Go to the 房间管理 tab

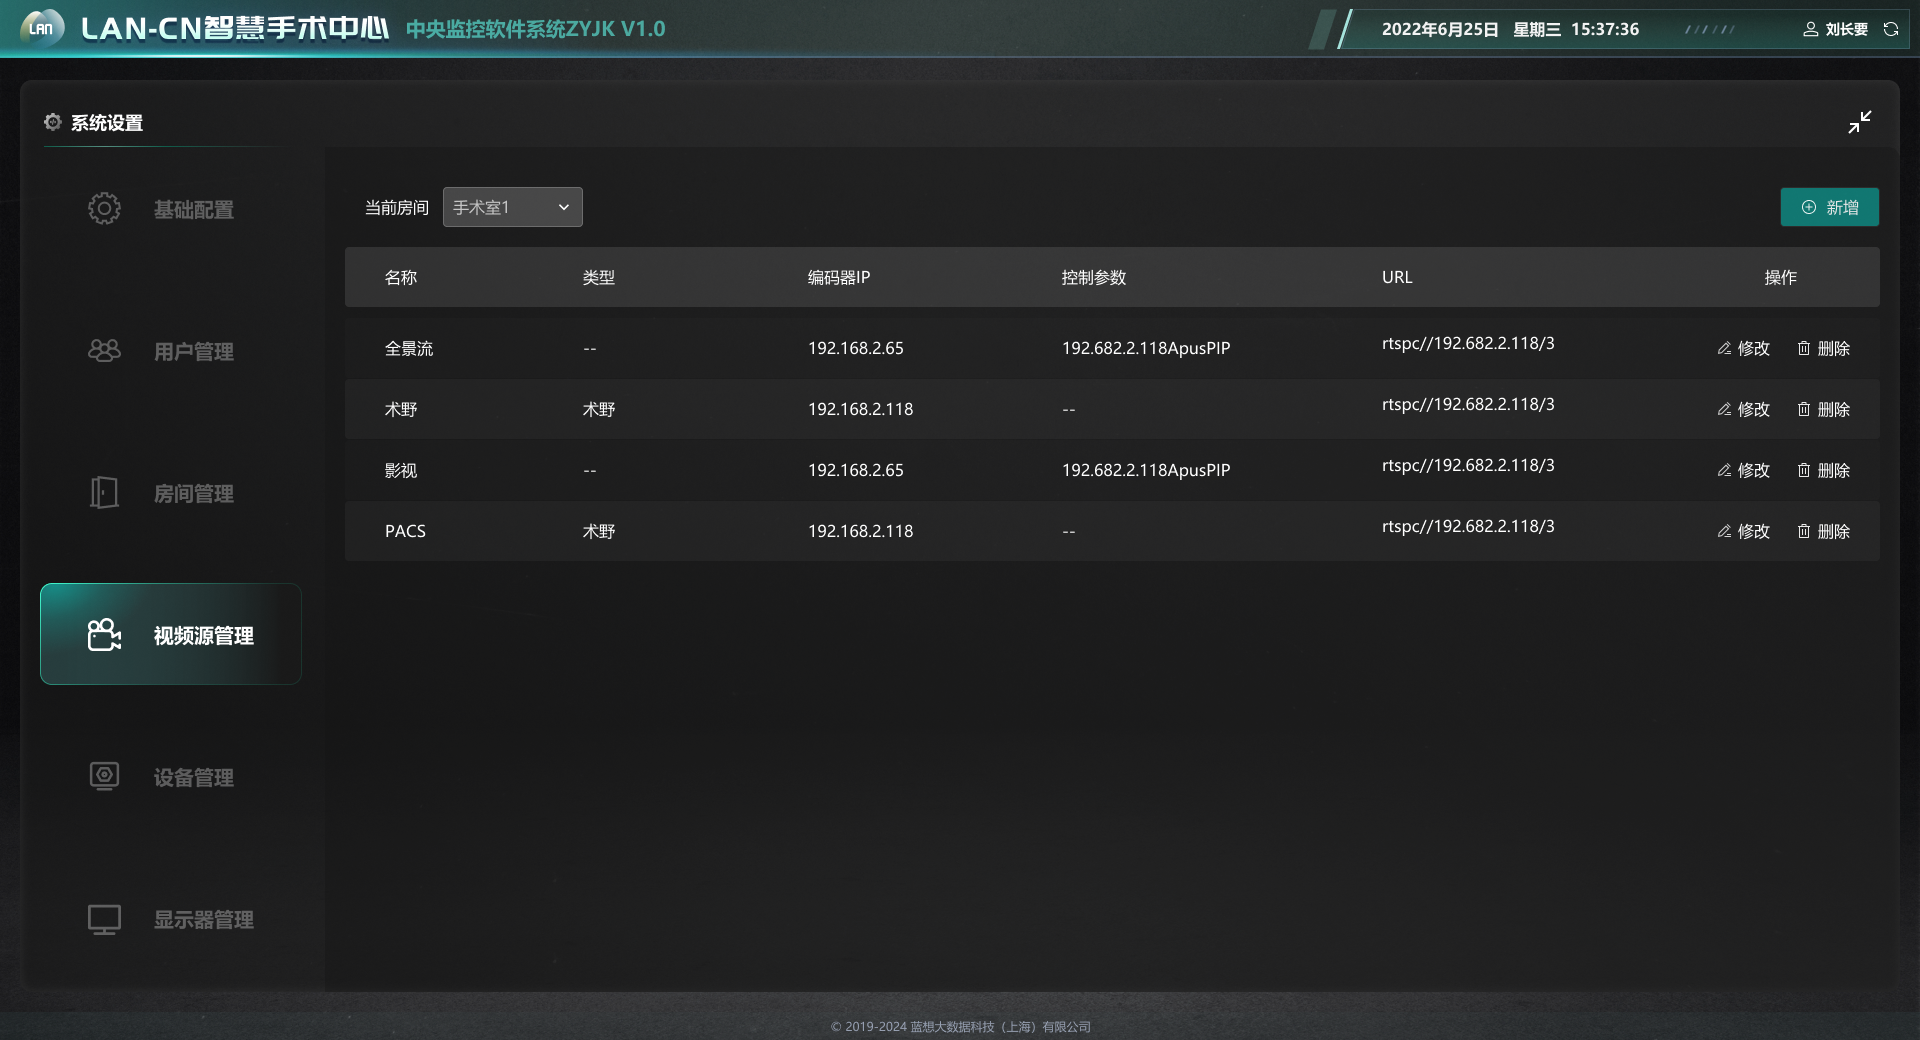(x=171, y=493)
